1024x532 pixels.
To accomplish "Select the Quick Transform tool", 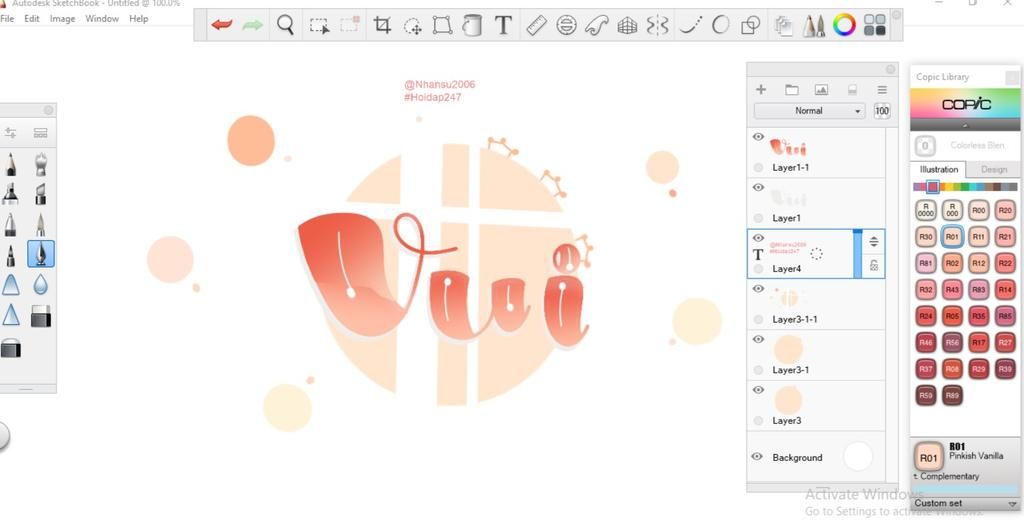I will [x=413, y=26].
